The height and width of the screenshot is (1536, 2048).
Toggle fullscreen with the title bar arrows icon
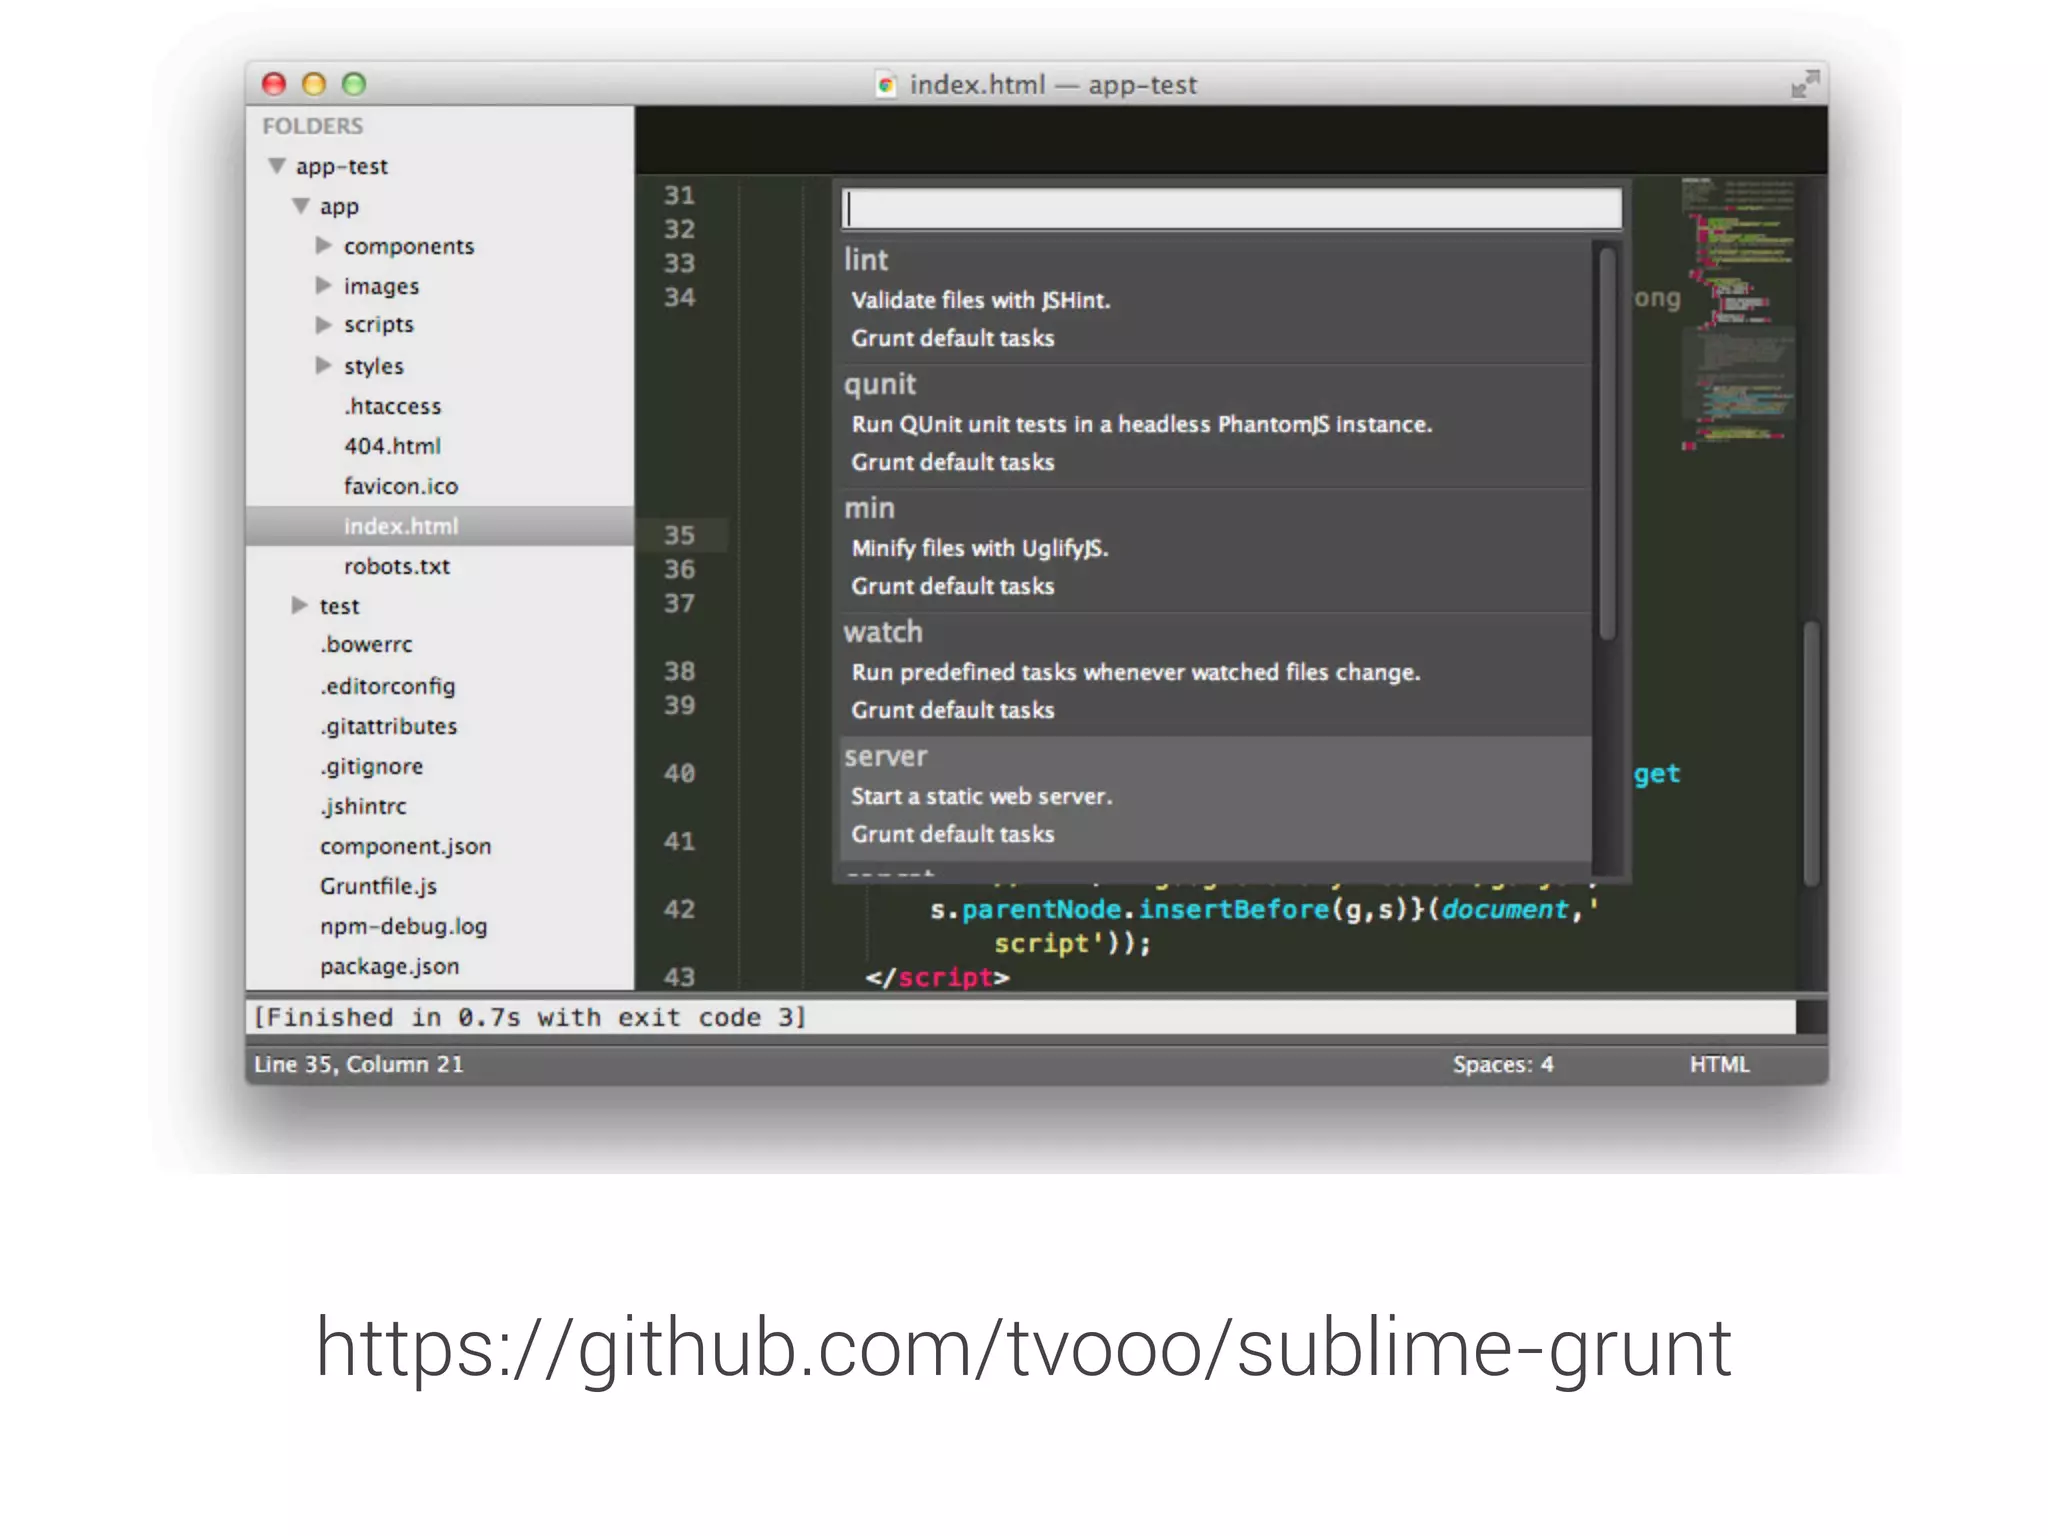click(1804, 84)
